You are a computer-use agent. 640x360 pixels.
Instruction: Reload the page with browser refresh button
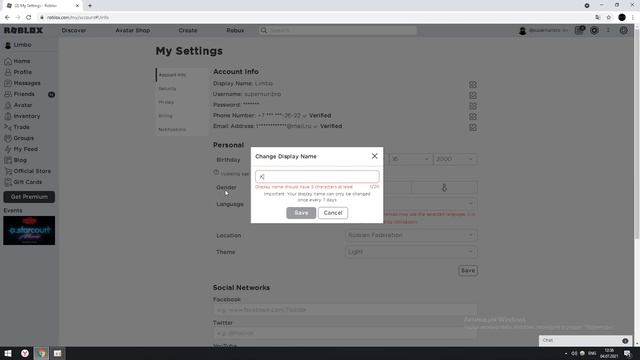pos(29,18)
